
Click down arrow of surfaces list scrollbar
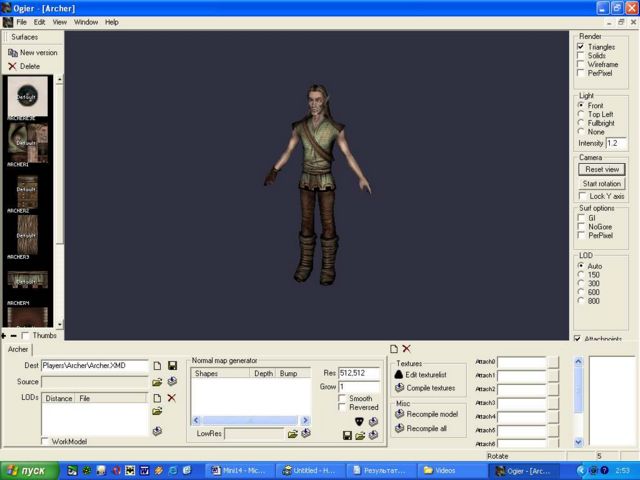(60, 324)
